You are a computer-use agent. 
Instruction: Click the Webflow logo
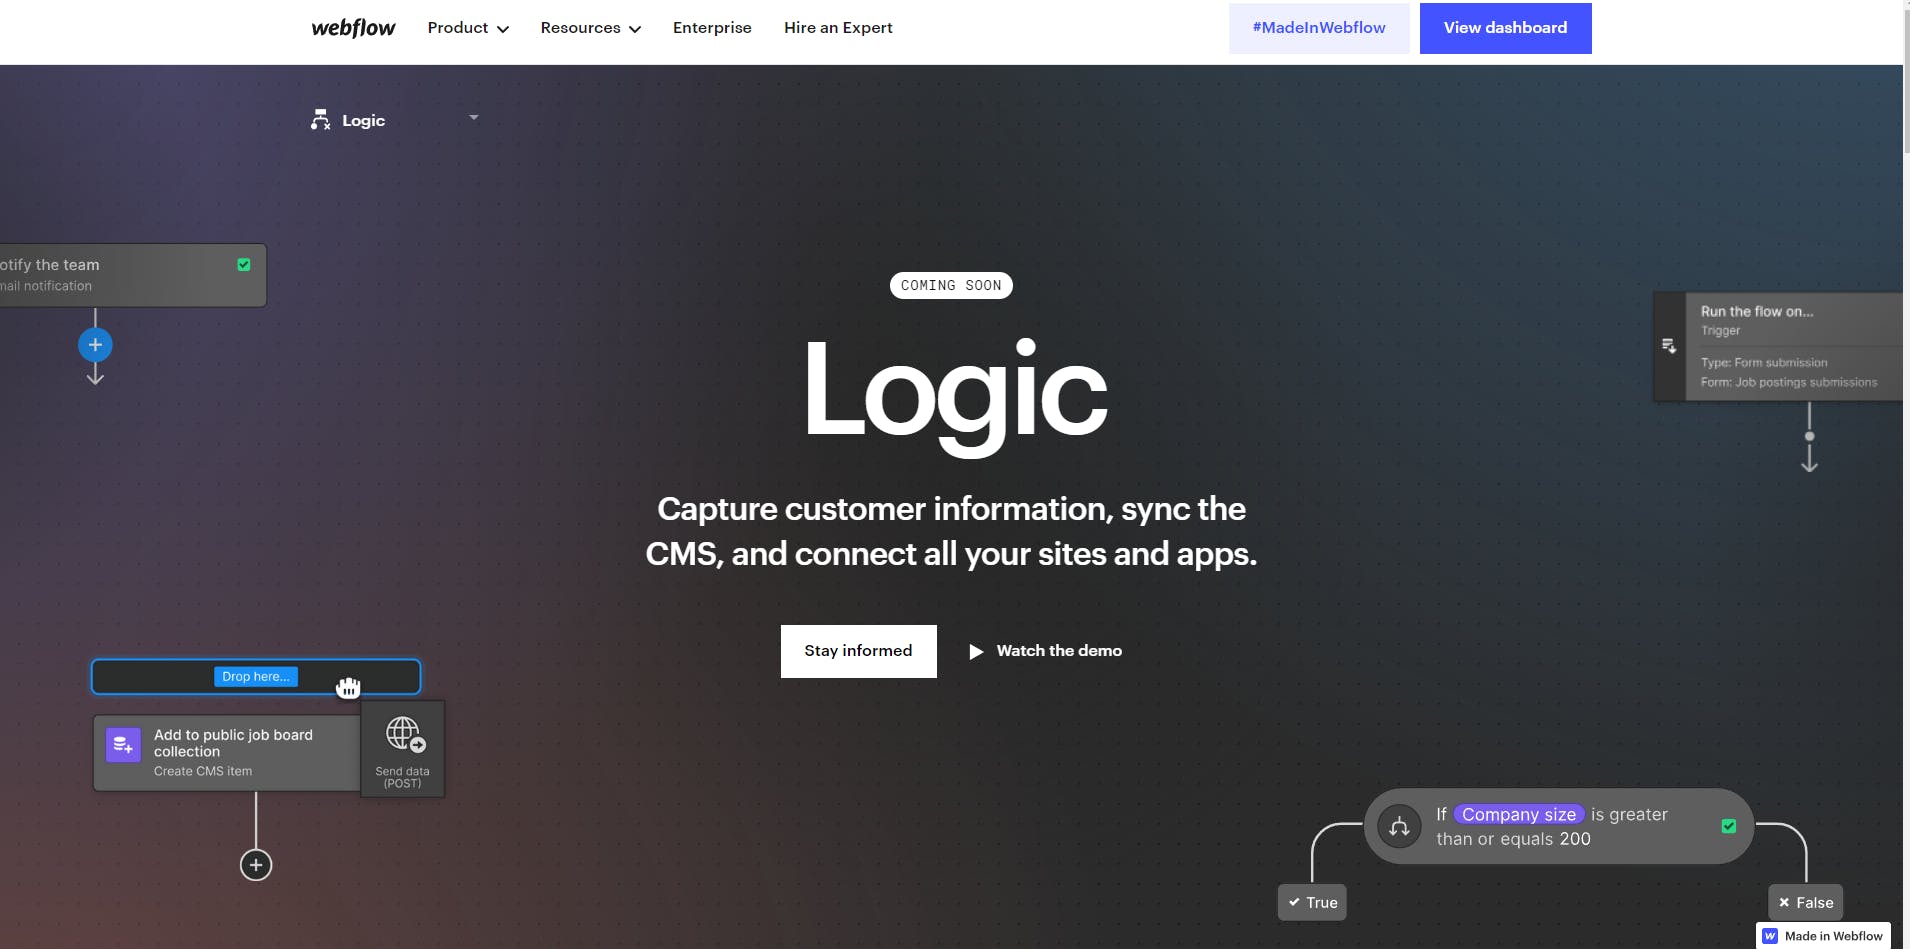353,28
